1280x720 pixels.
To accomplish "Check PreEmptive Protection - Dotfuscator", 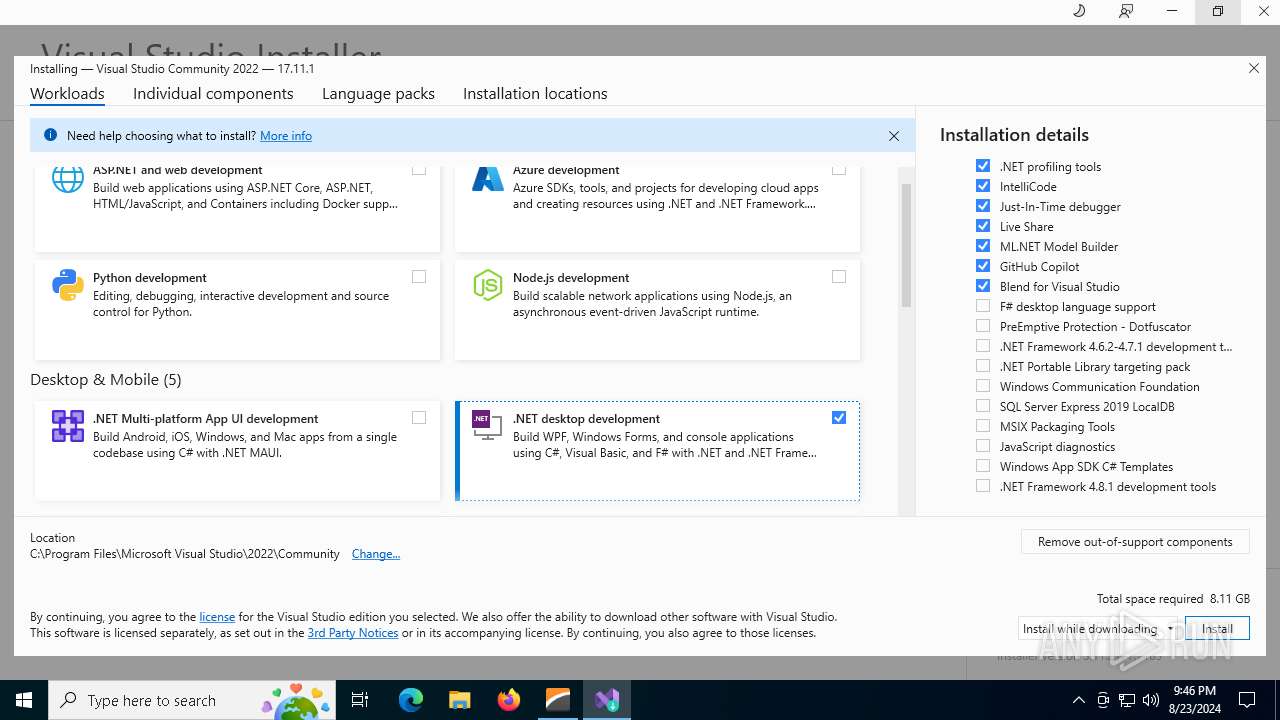I will pyautogui.click(x=983, y=326).
